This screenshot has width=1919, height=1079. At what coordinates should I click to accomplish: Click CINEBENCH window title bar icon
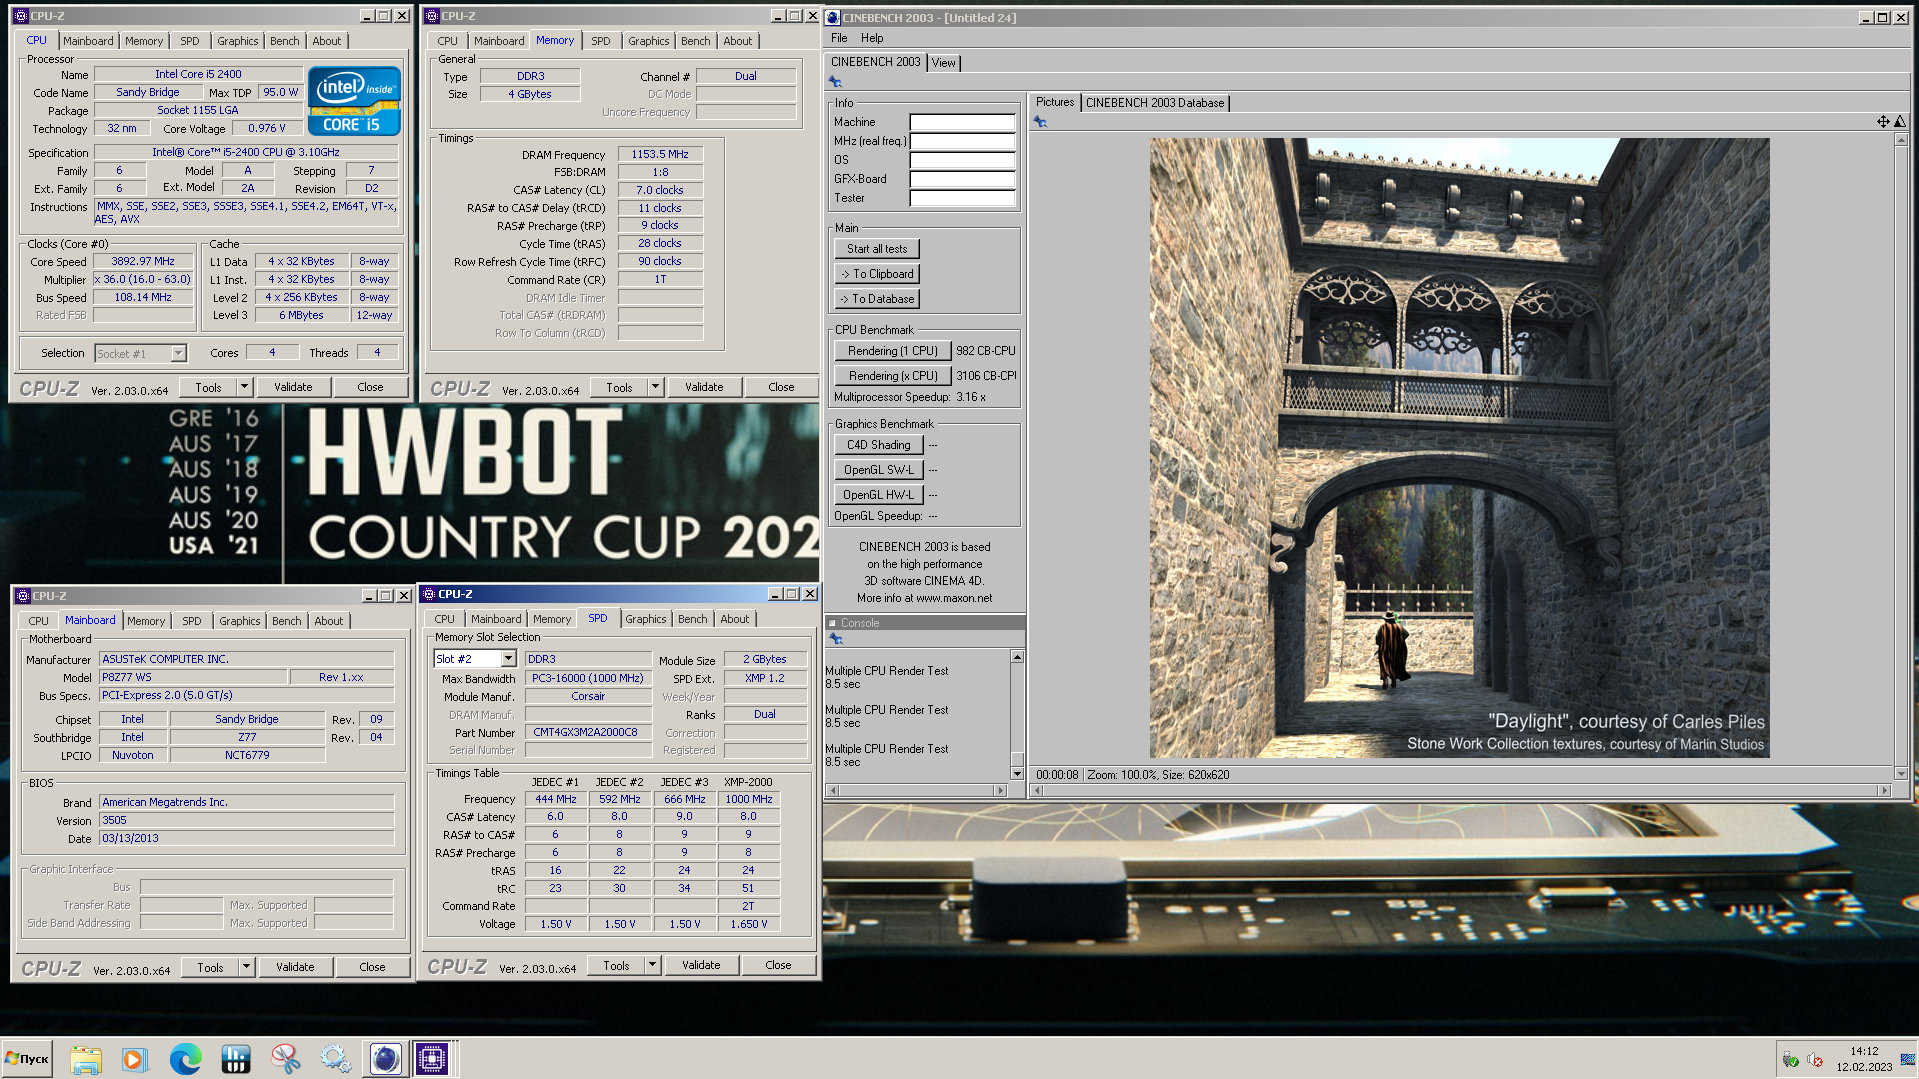(833, 17)
